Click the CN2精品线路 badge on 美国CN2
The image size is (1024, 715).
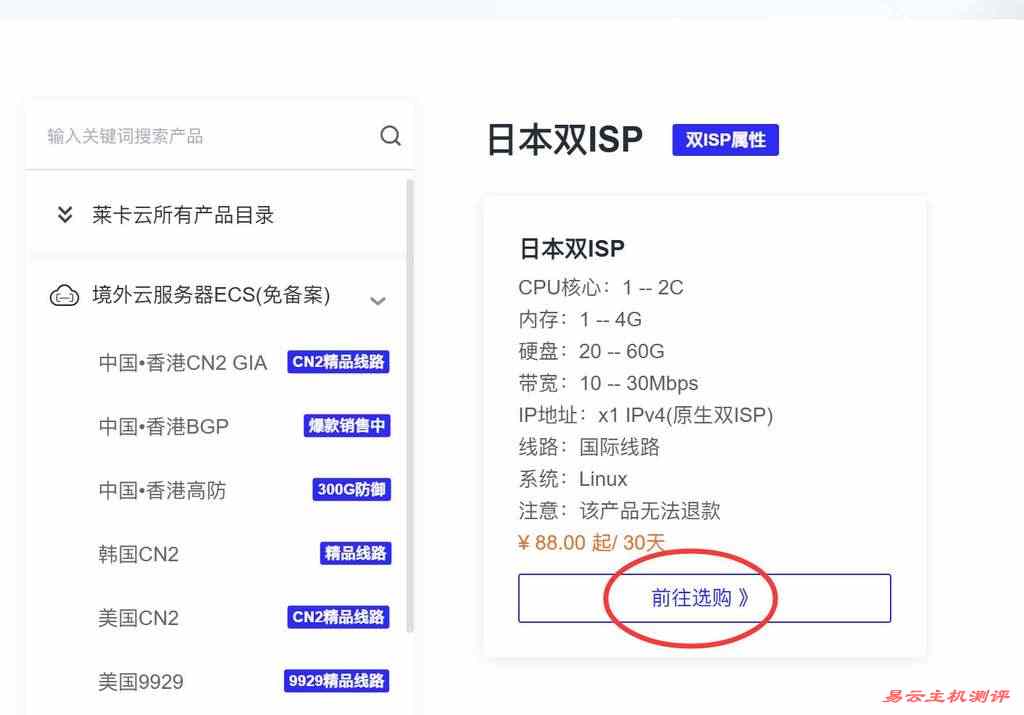(x=338, y=617)
